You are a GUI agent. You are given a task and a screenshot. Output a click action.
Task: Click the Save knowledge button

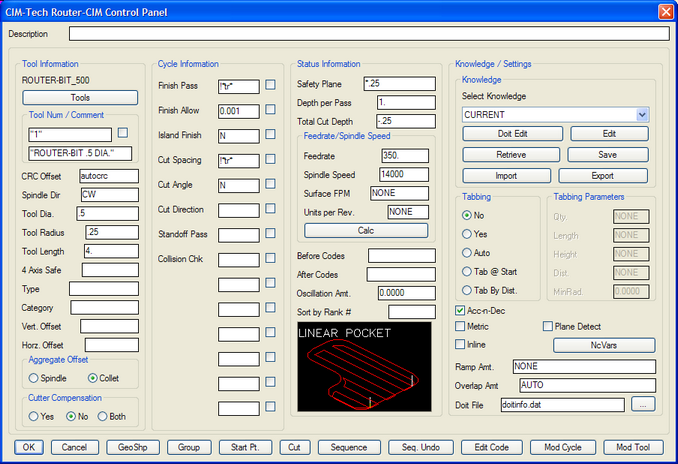coord(608,155)
